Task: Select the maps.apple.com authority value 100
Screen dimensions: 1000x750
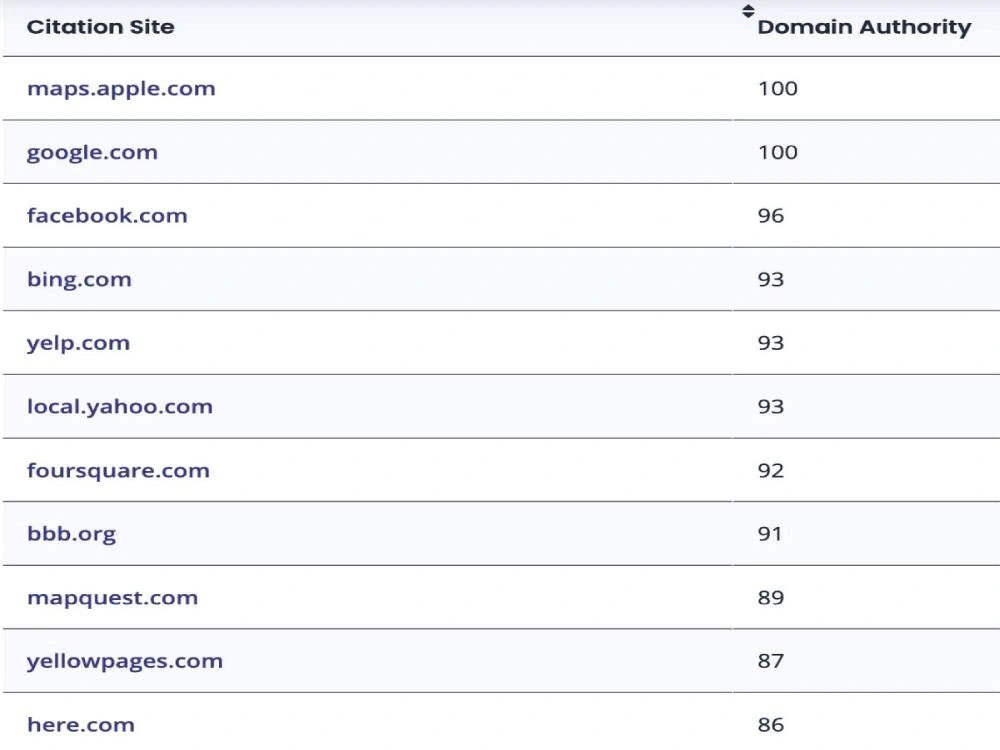Action: click(777, 89)
